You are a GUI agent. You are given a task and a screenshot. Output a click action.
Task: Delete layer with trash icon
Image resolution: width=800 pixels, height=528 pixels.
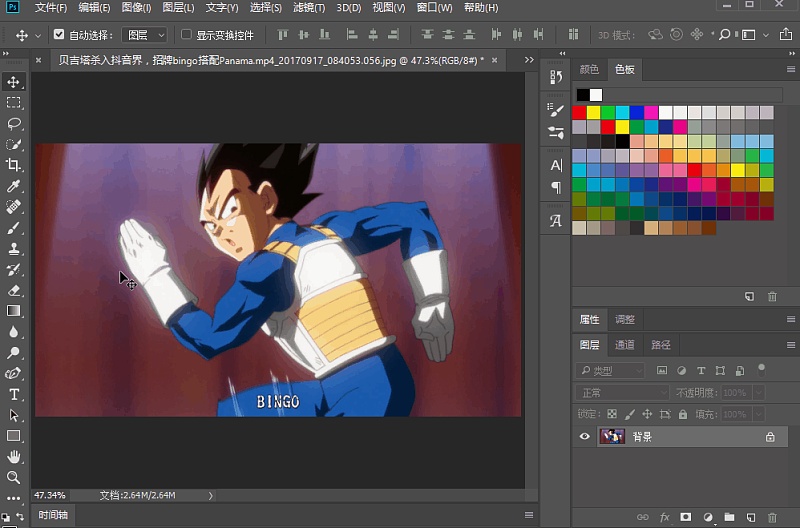(x=772, y=517)
